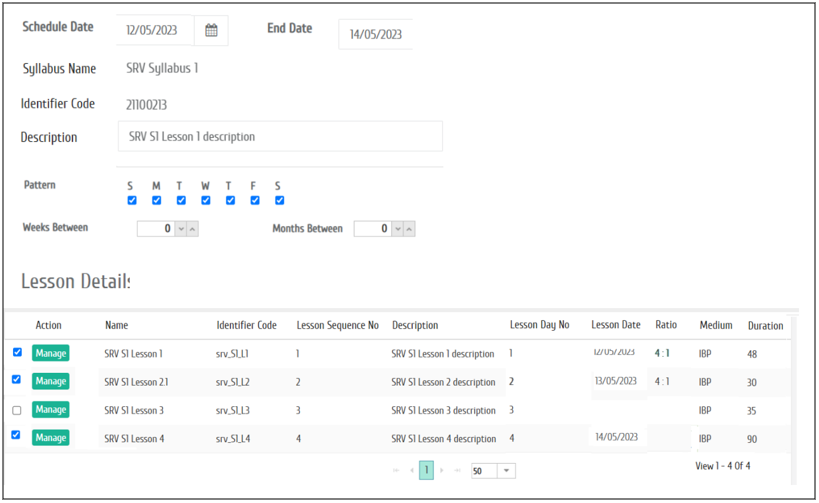Image resolution: width=819 pixels, height=503 pixels.
Task: Increase the Months Between value
Action: (x=409, y=229)
